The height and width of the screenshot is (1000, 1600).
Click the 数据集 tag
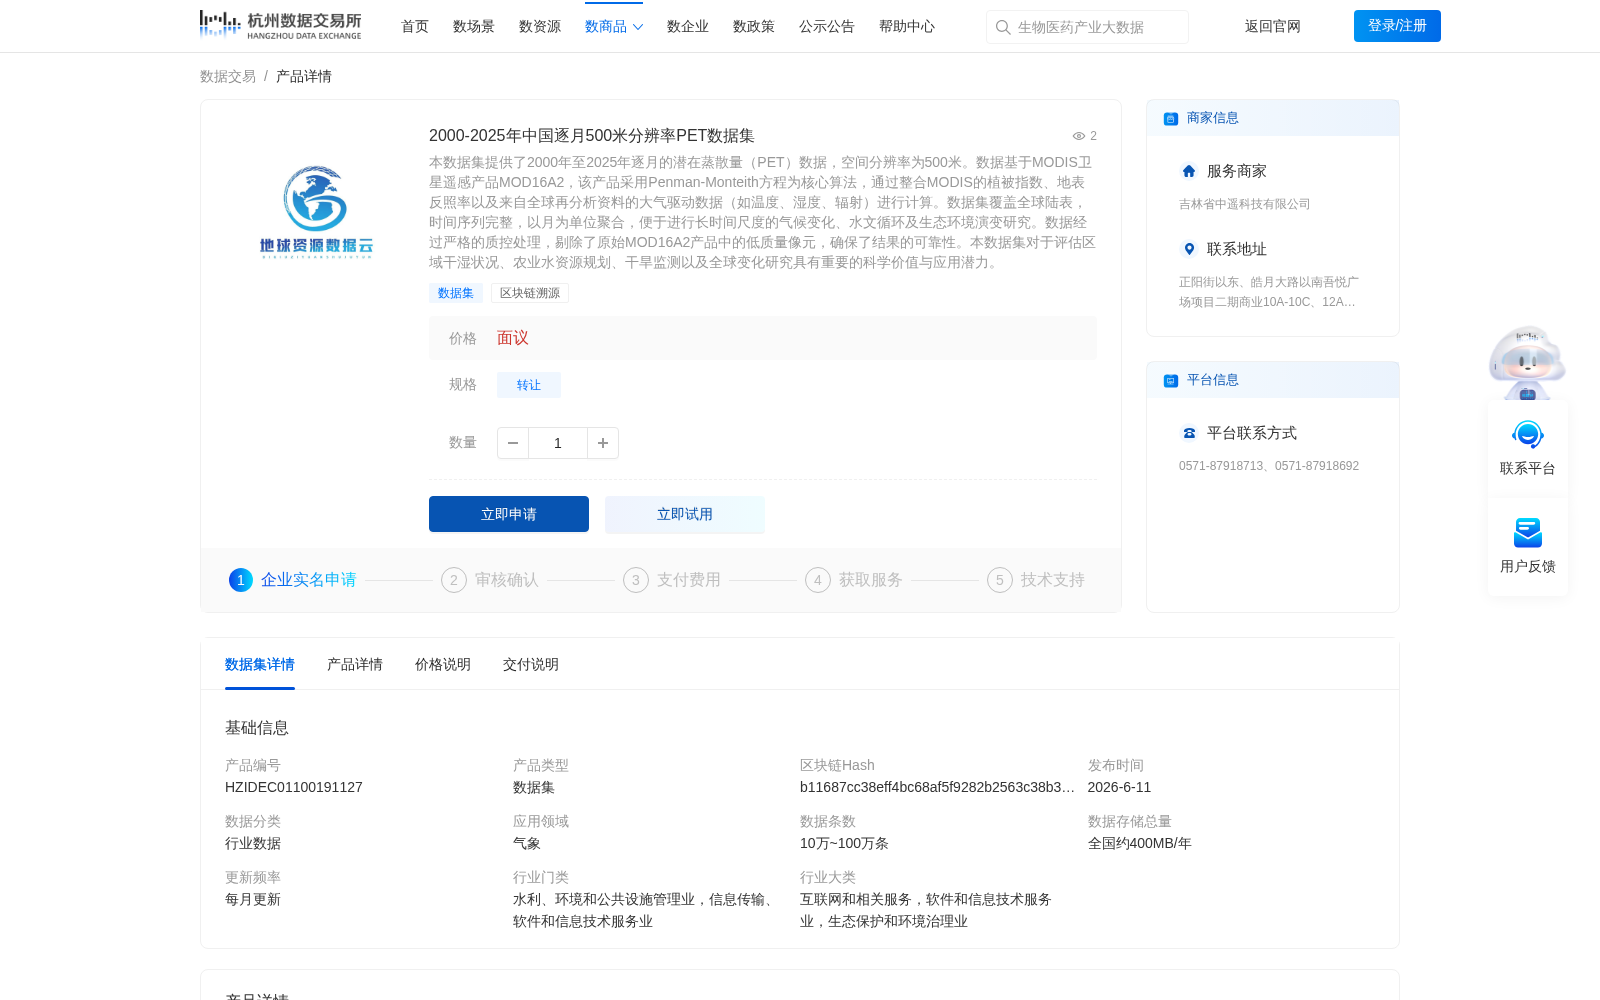(x=456, y=293)
